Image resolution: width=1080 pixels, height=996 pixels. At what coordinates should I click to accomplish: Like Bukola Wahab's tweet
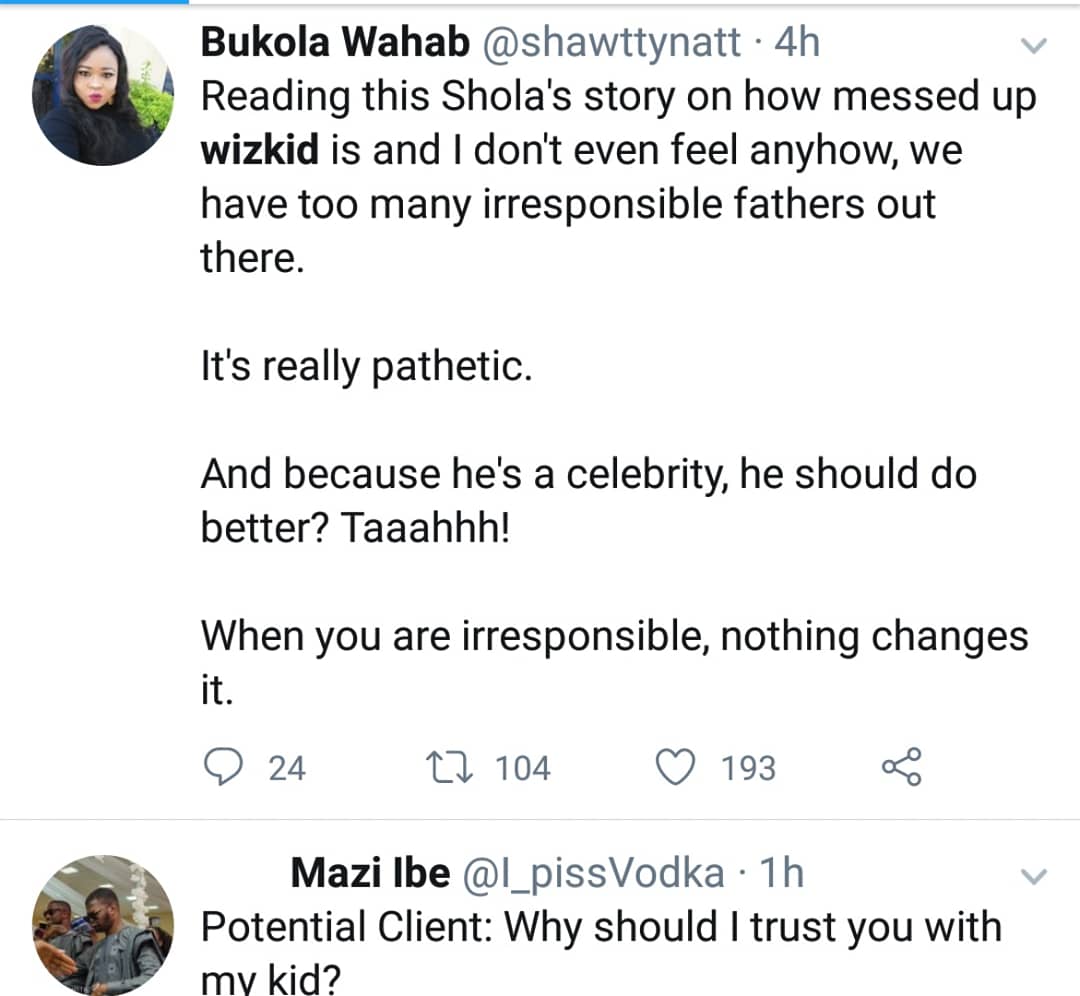pos(675,767)
